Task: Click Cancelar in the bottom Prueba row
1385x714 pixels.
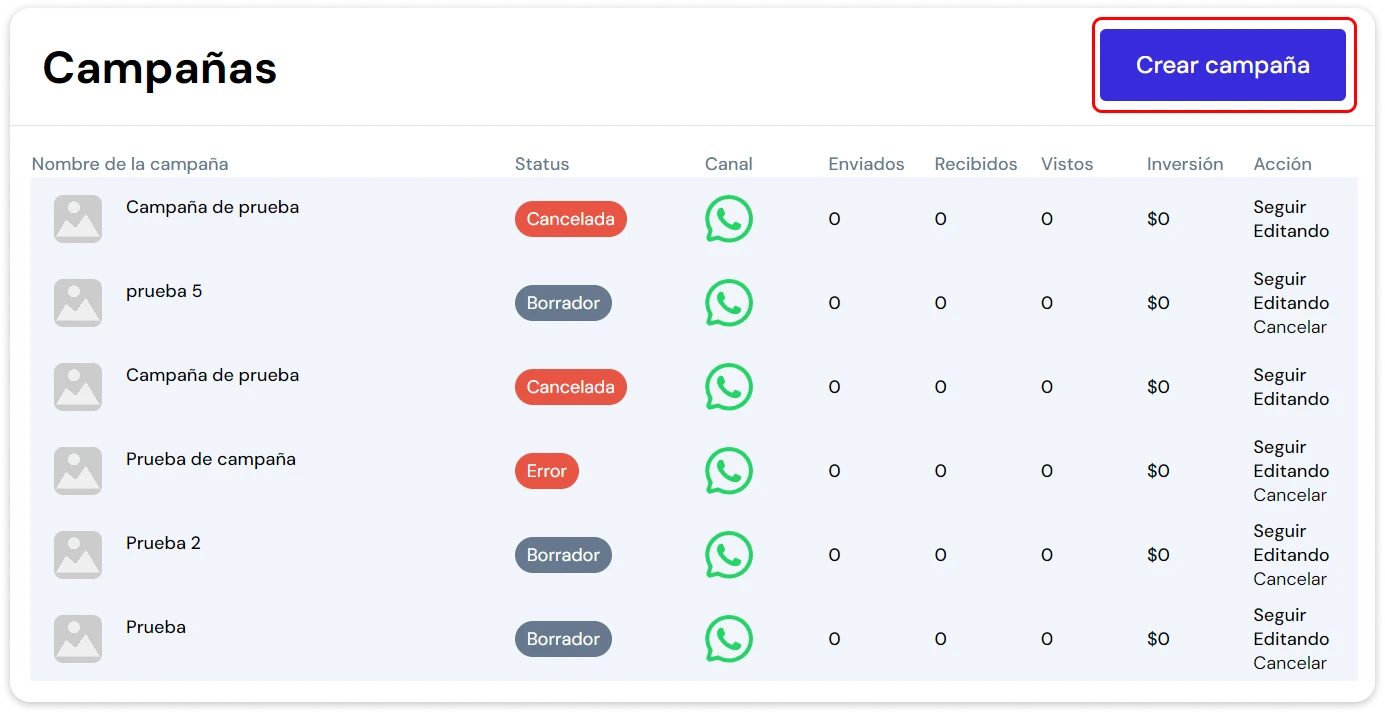Action: pyautogui.click(x=1289, y=663)
